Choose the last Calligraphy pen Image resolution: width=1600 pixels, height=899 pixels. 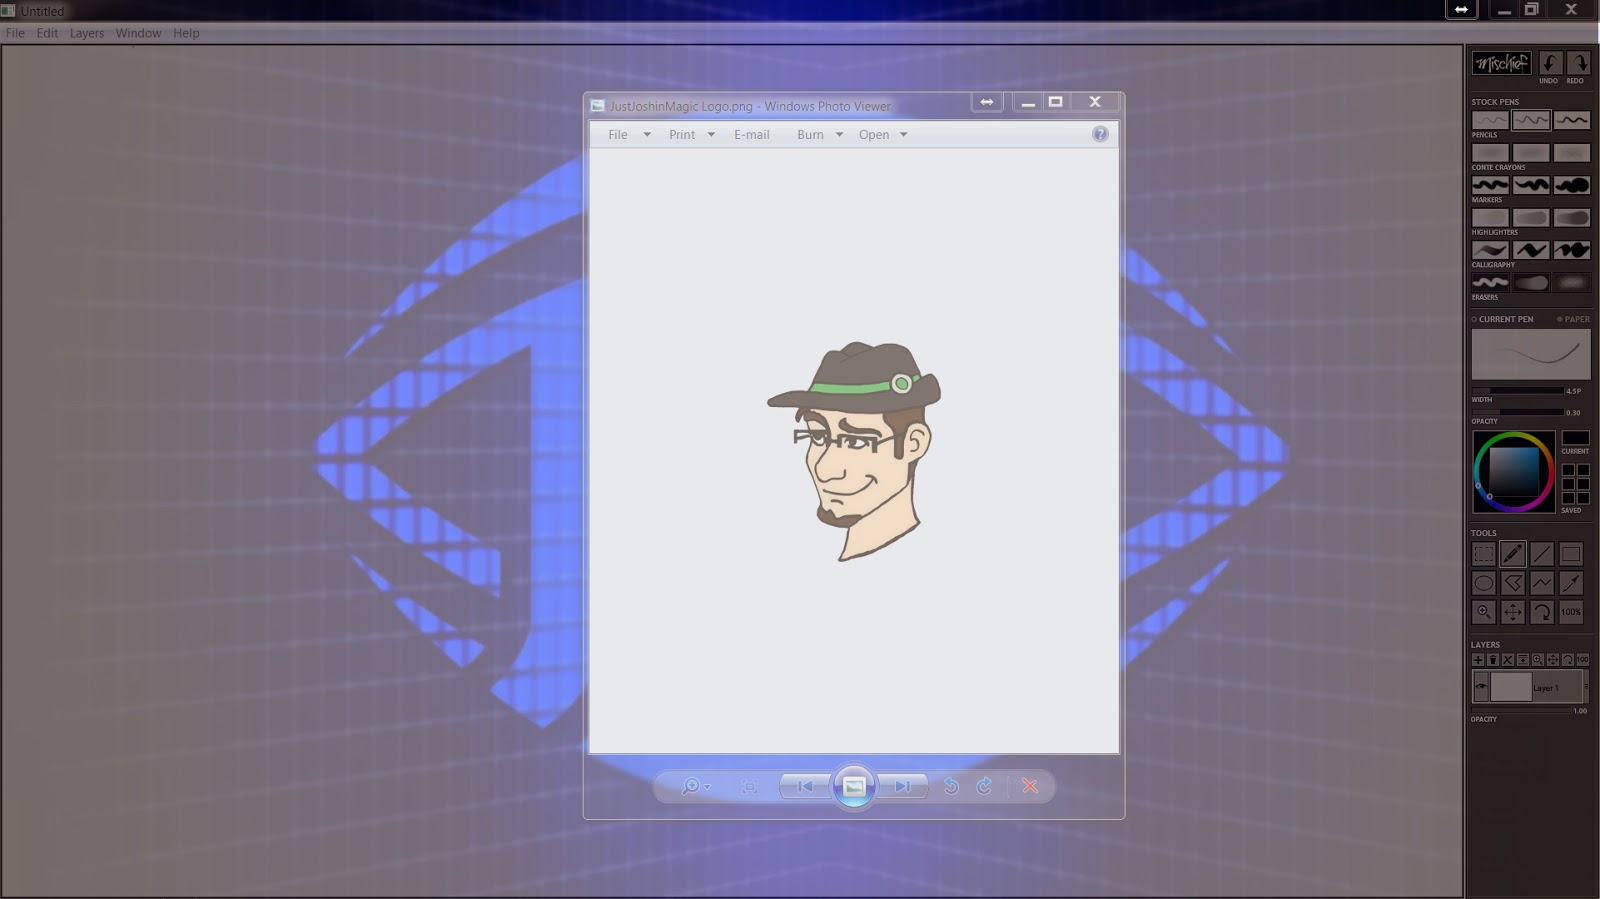coord(1572,250)
